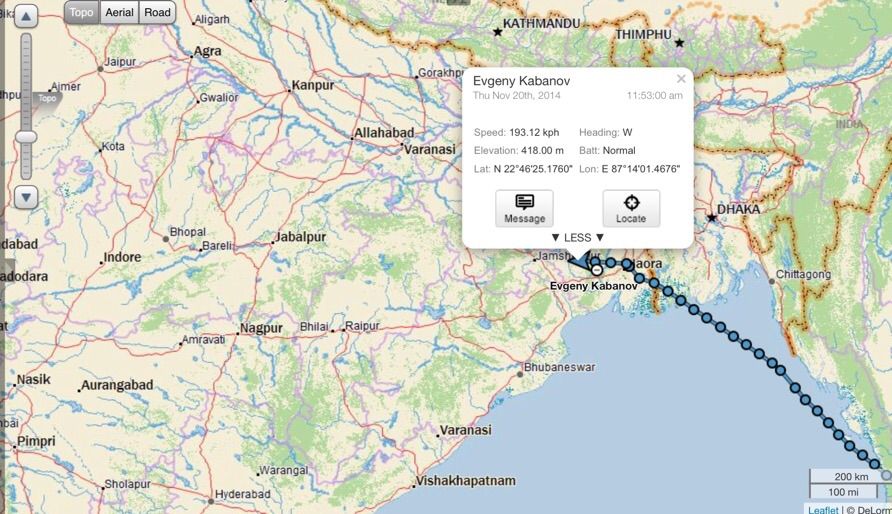Click the minus track point marker
Screen dimensions: 892x514
(597, 269)
